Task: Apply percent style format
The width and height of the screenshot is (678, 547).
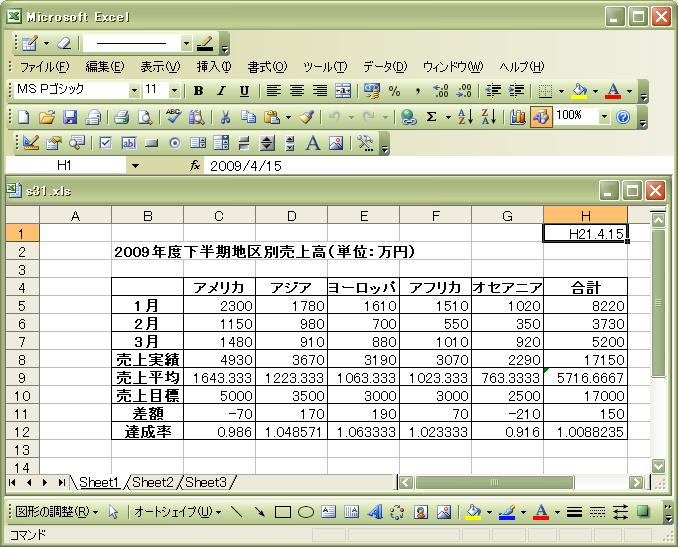Action: coord(394,91)
